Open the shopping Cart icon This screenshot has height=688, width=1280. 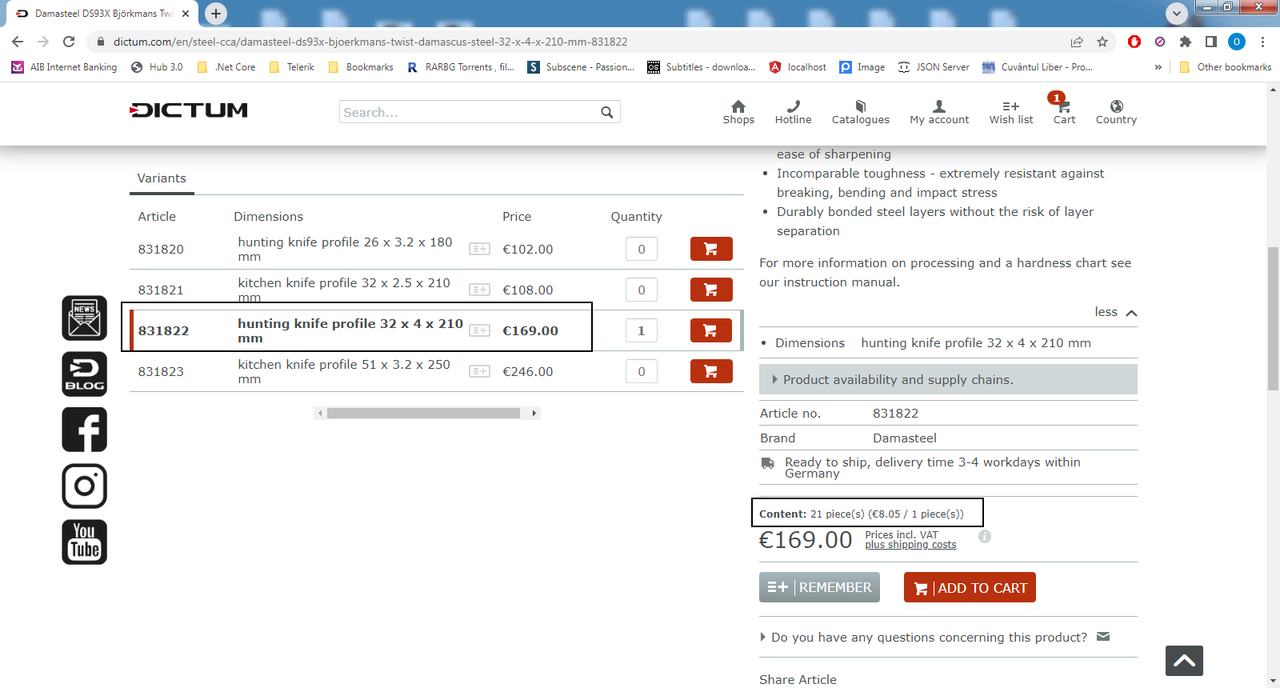tap(1064, 110)
